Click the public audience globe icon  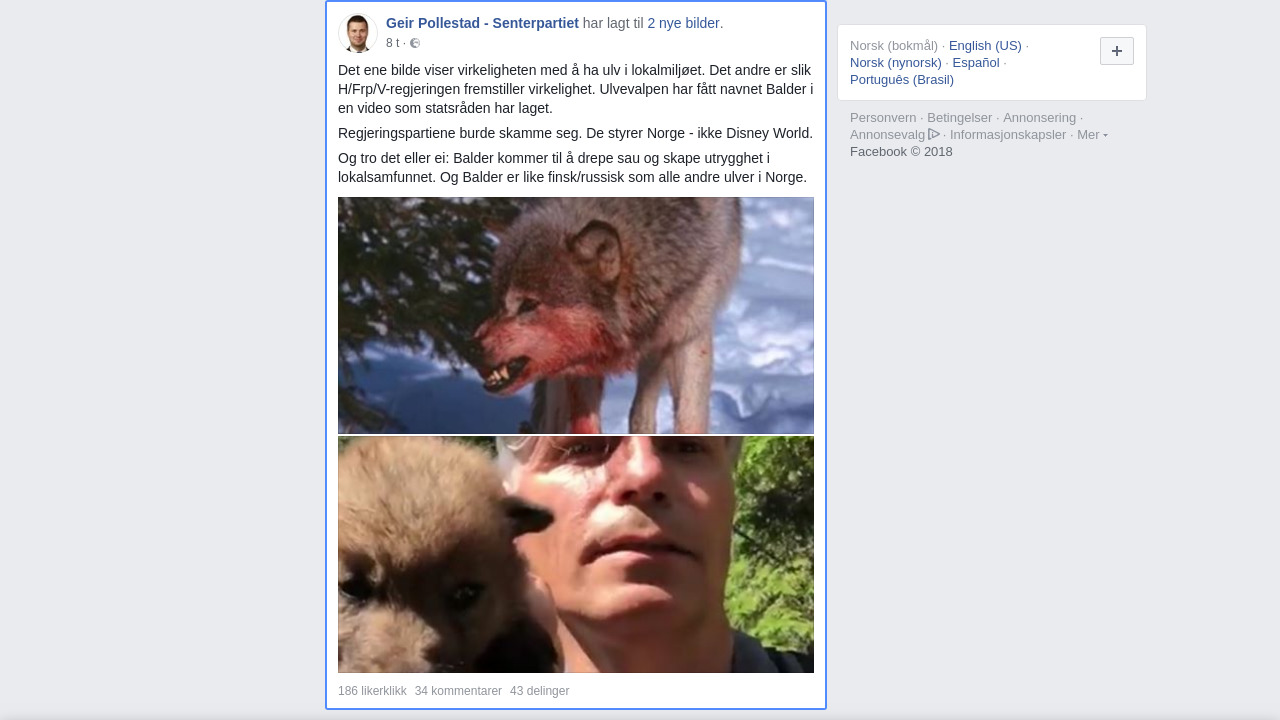tap(415, 43)
